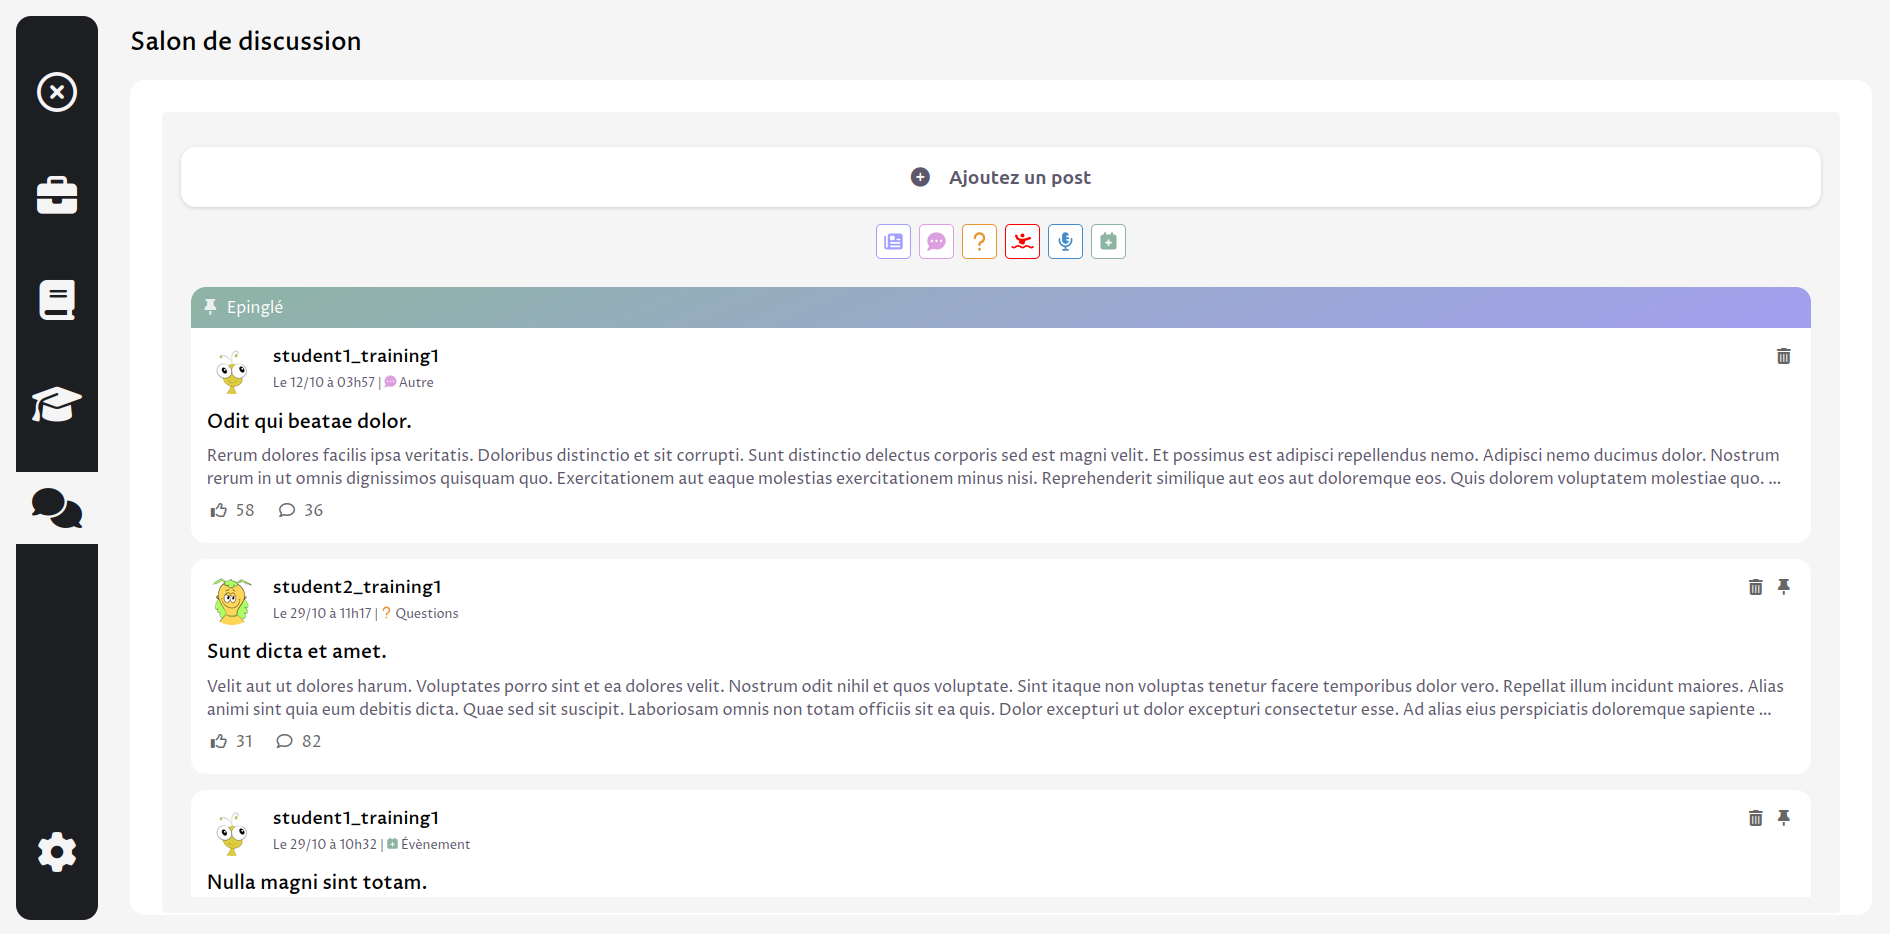Select the Évènement calendar filter icon
The image size is (1890, 934).
pyautogui.click(x=1108, y=241)
